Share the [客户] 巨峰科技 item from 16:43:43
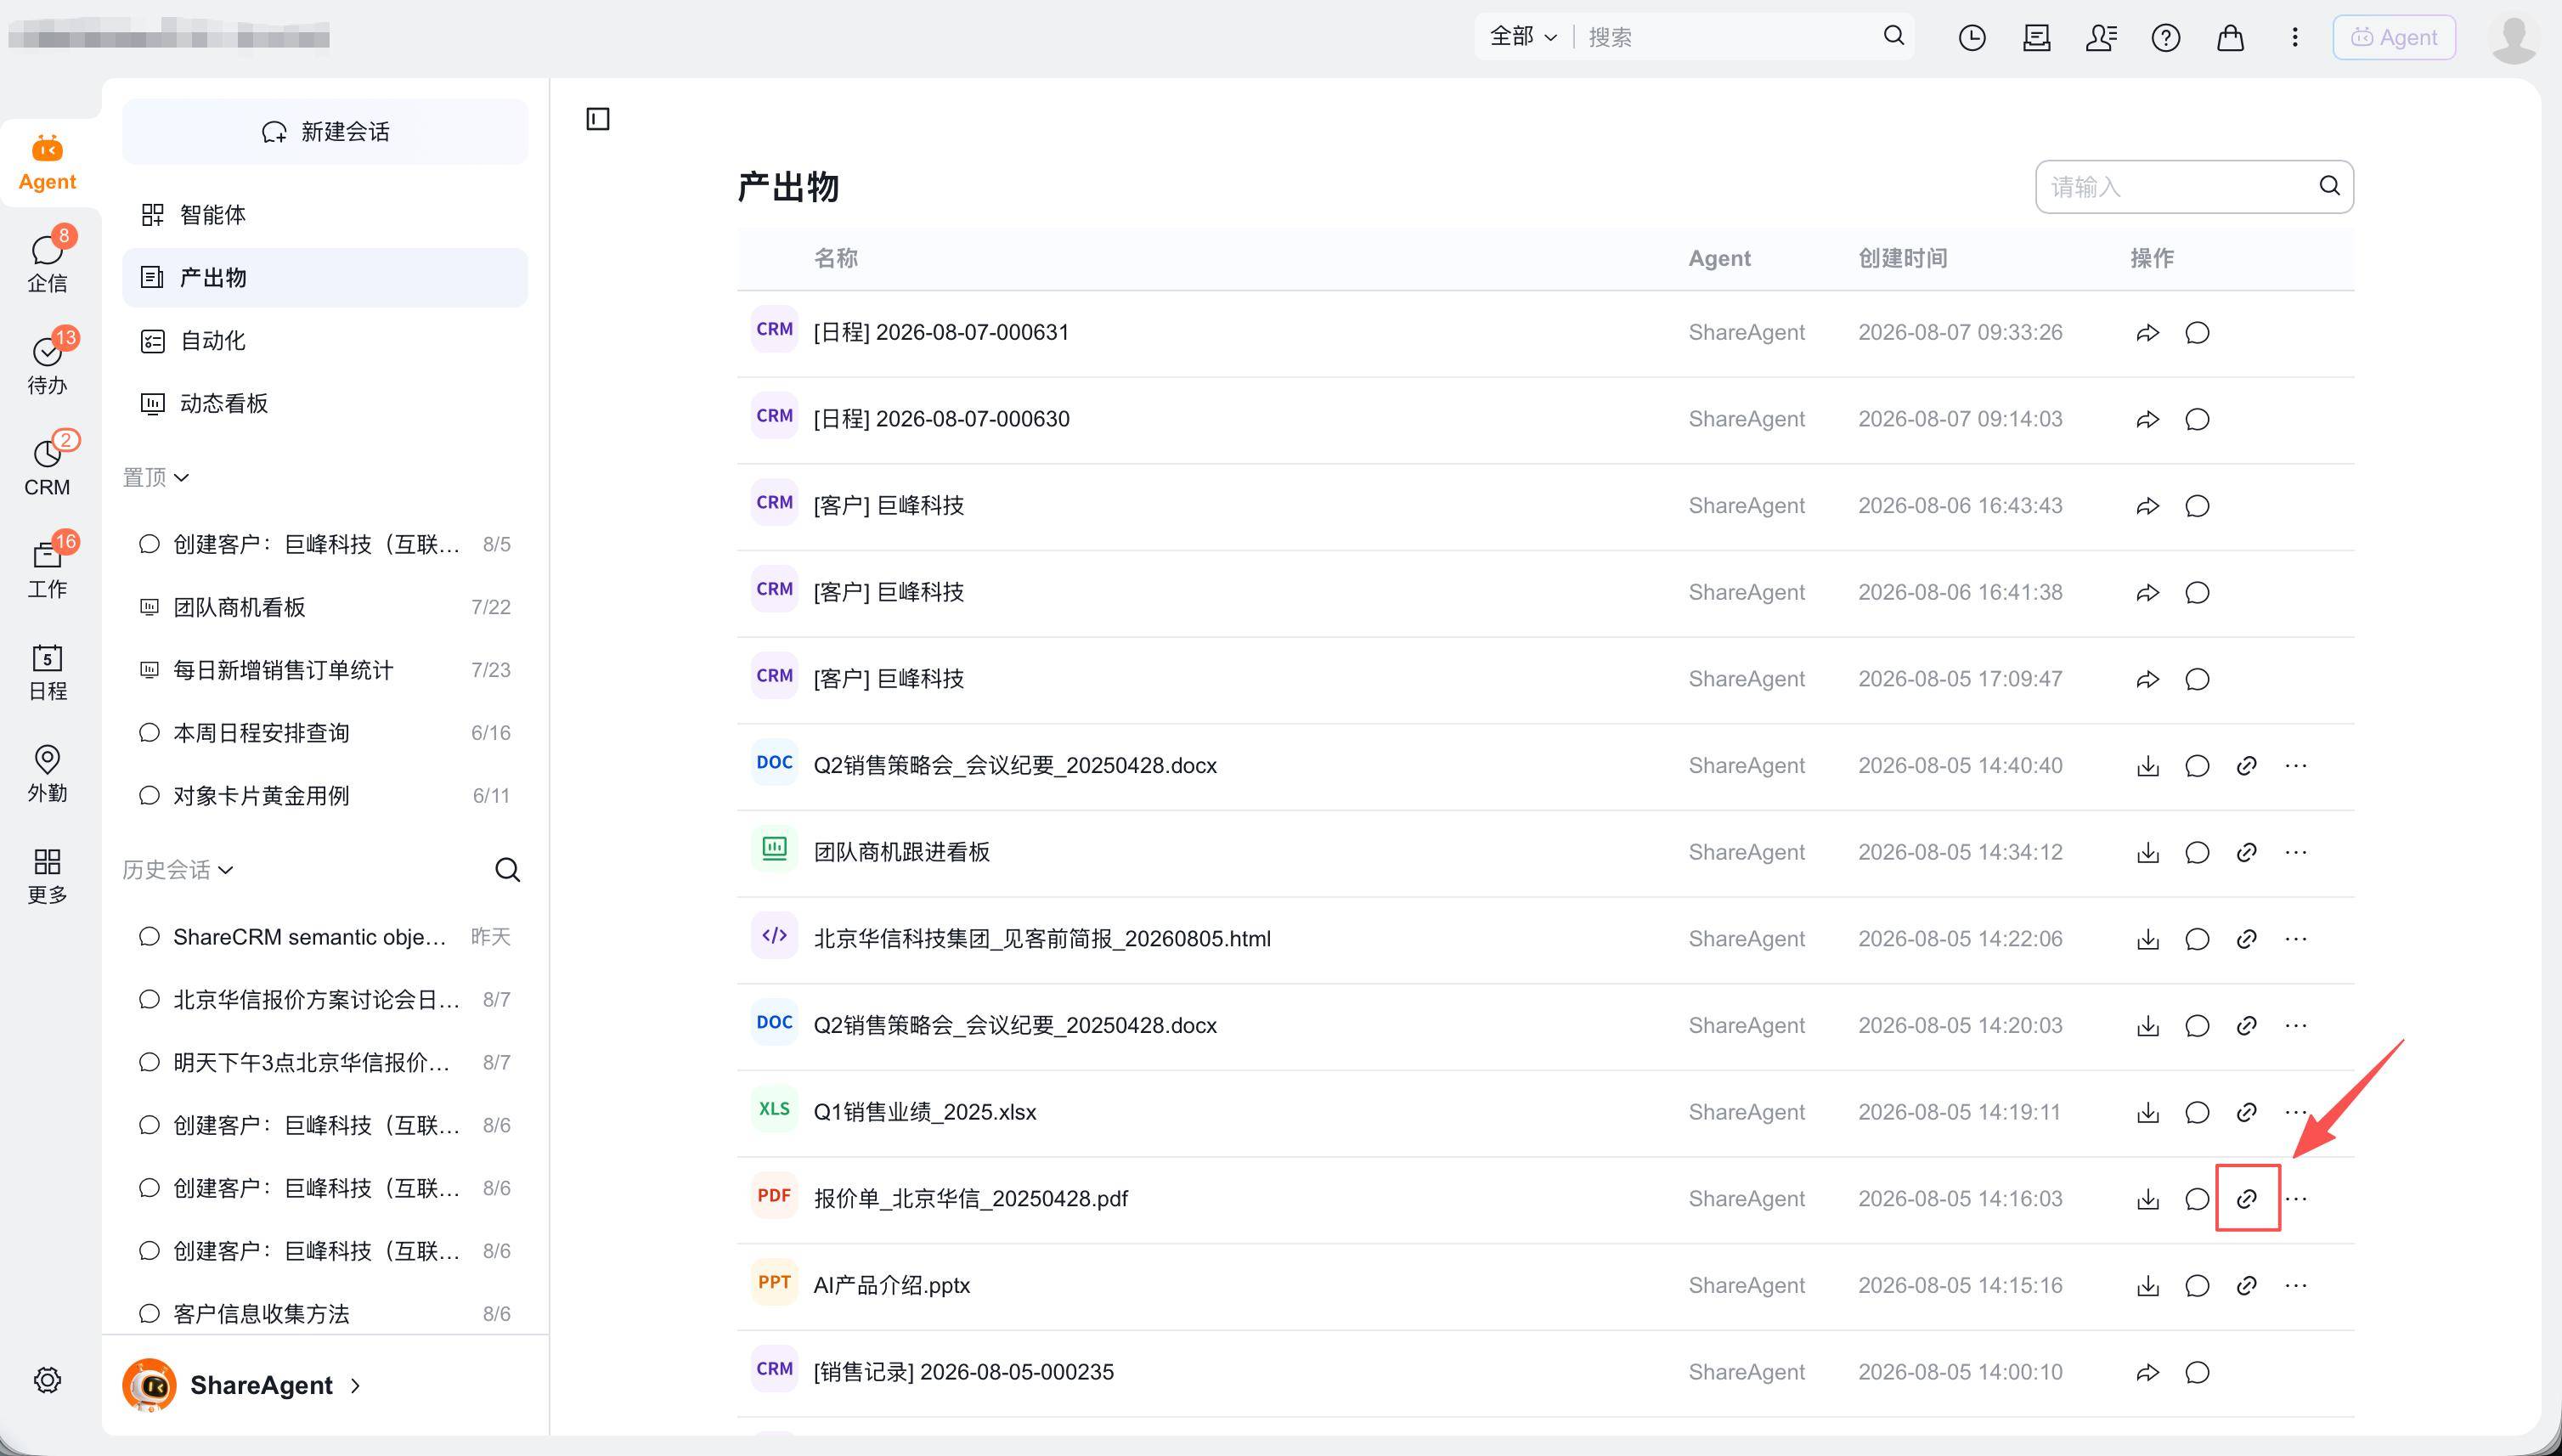 tap(2147, 506)
